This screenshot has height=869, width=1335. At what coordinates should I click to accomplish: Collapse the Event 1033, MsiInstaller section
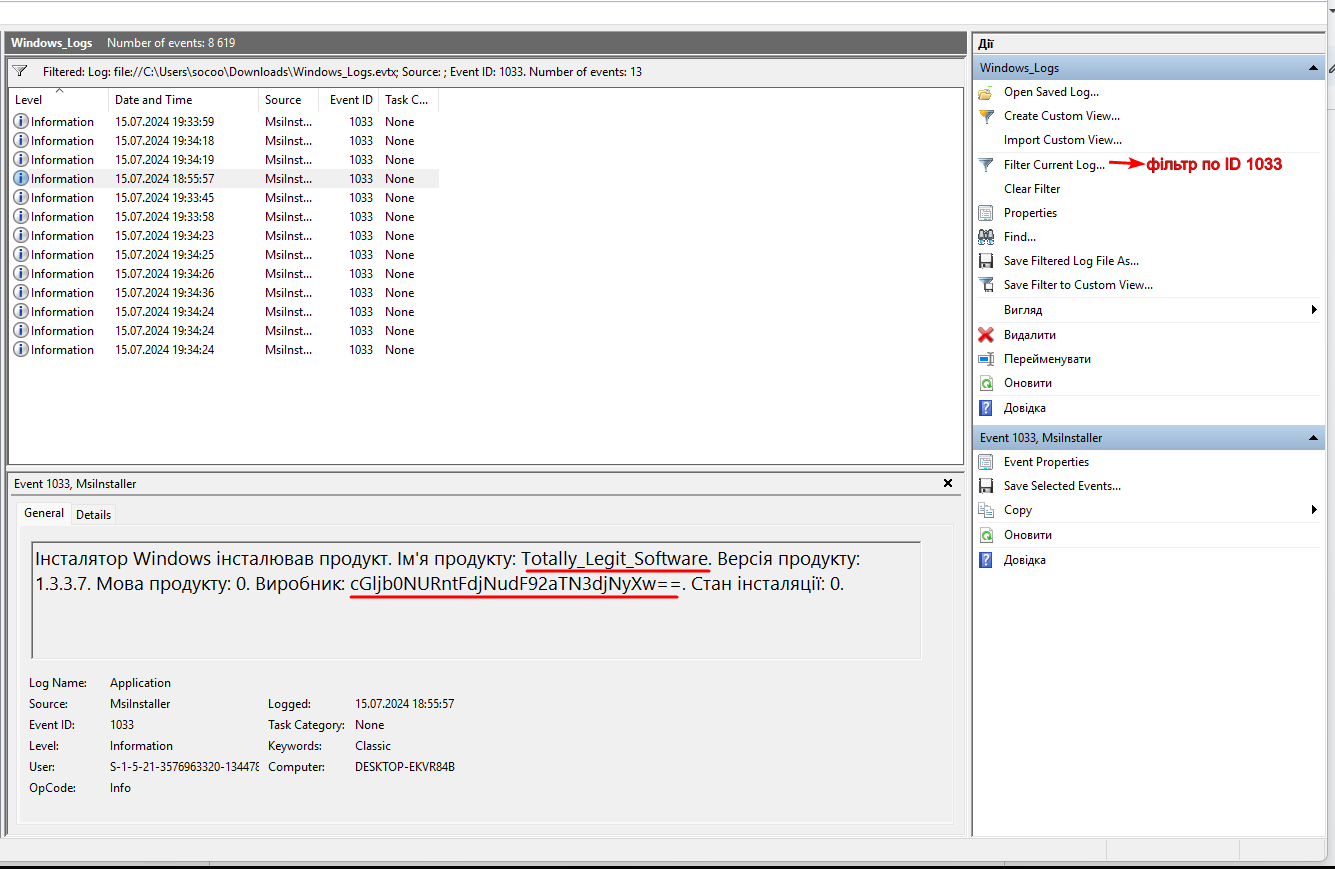(x=1313, y=438)
